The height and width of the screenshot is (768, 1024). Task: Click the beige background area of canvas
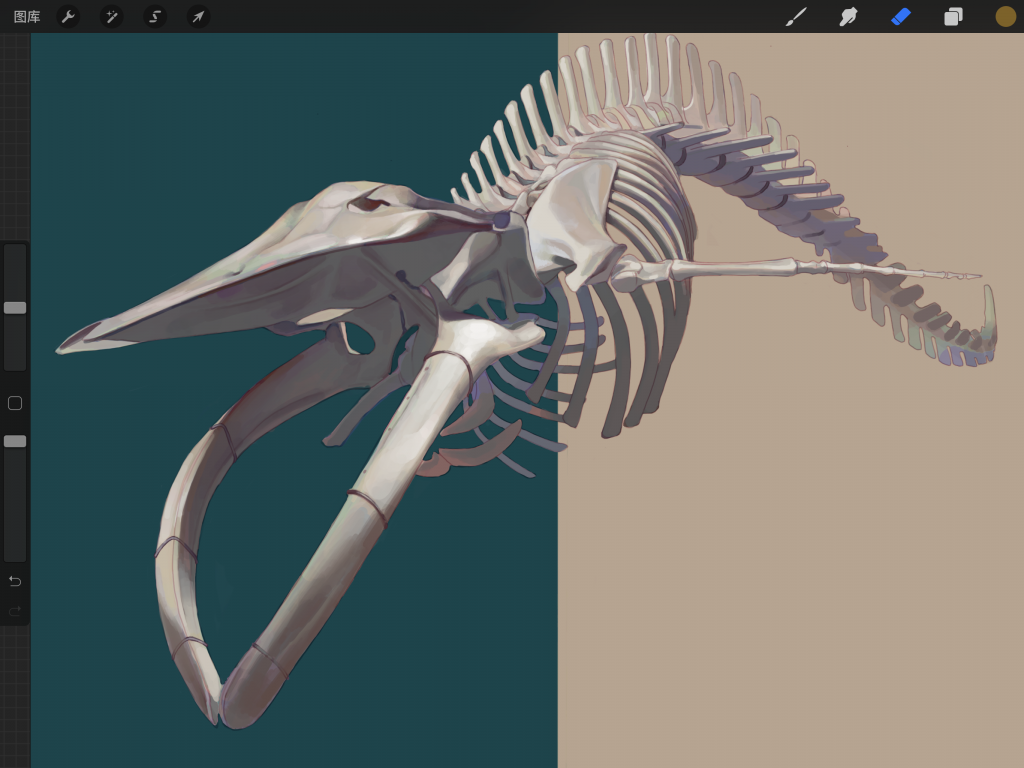click(x=800, y=550)
